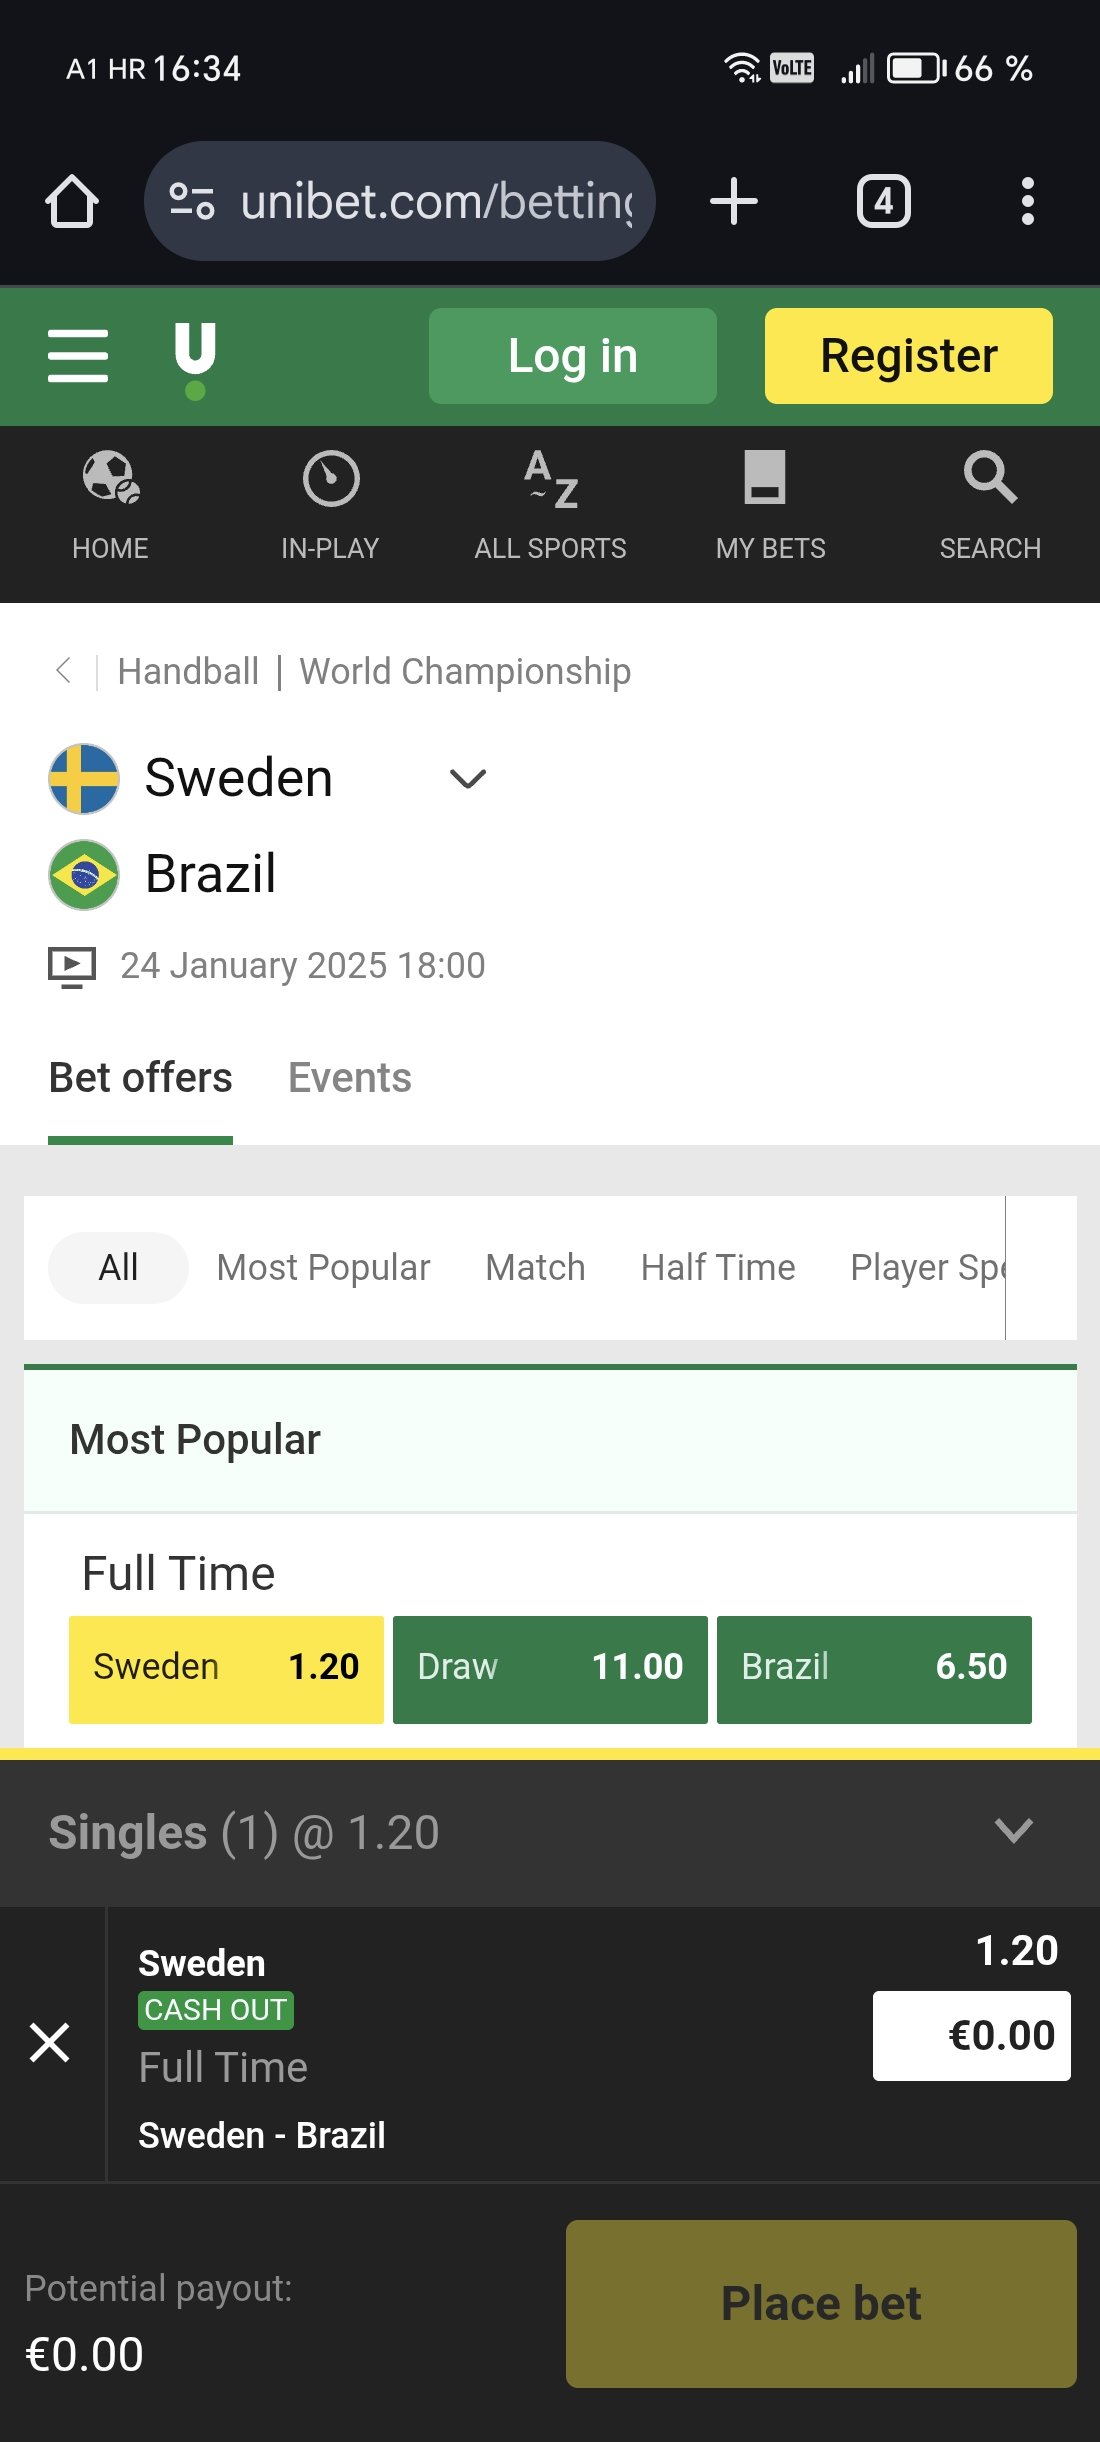Open In-Play events

point(330,505)
